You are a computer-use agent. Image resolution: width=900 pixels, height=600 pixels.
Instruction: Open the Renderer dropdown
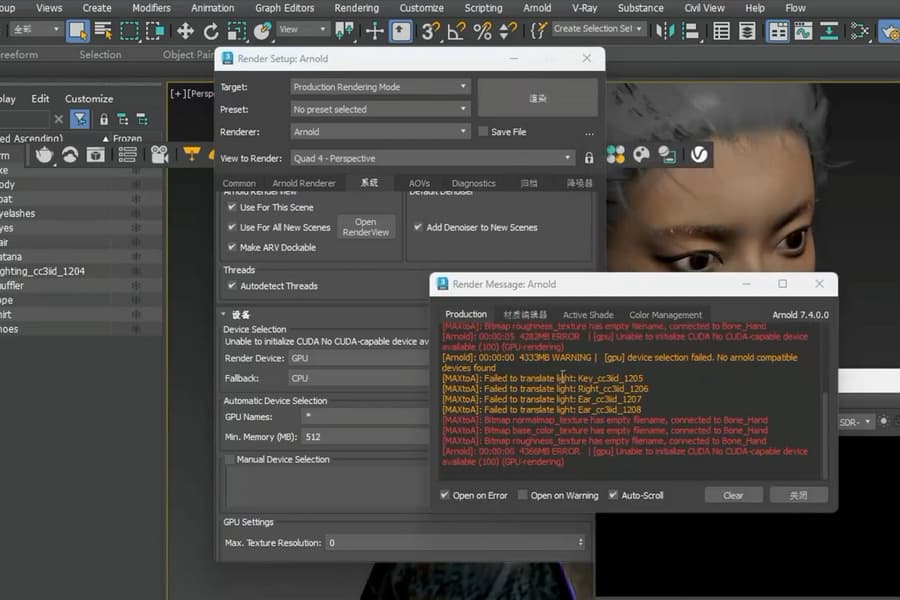click(x=380, y=131)
